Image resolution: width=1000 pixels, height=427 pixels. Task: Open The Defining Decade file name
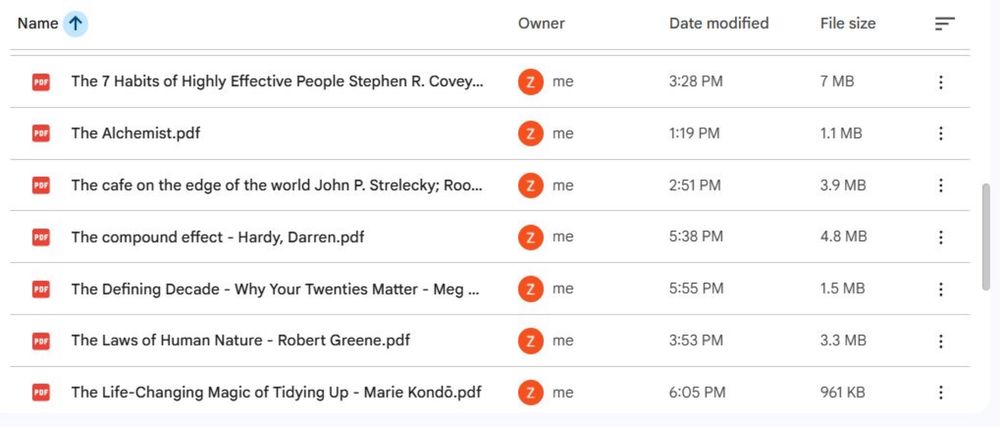click(275, 289)
